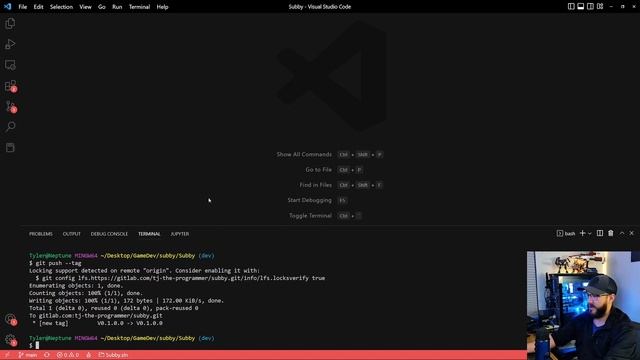Close the terminal panel

(631, 233)
